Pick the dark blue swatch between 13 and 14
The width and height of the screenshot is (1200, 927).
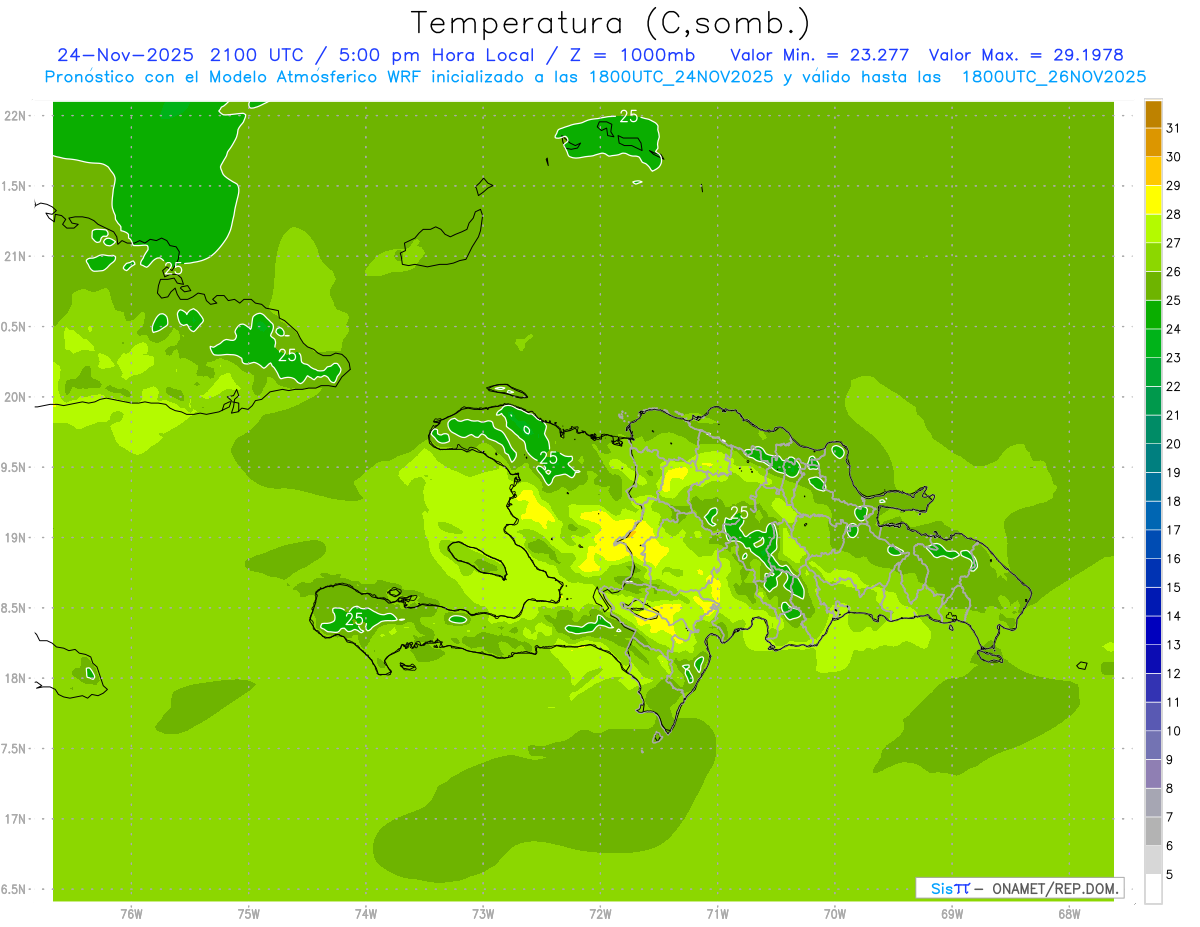[1153, 630]
